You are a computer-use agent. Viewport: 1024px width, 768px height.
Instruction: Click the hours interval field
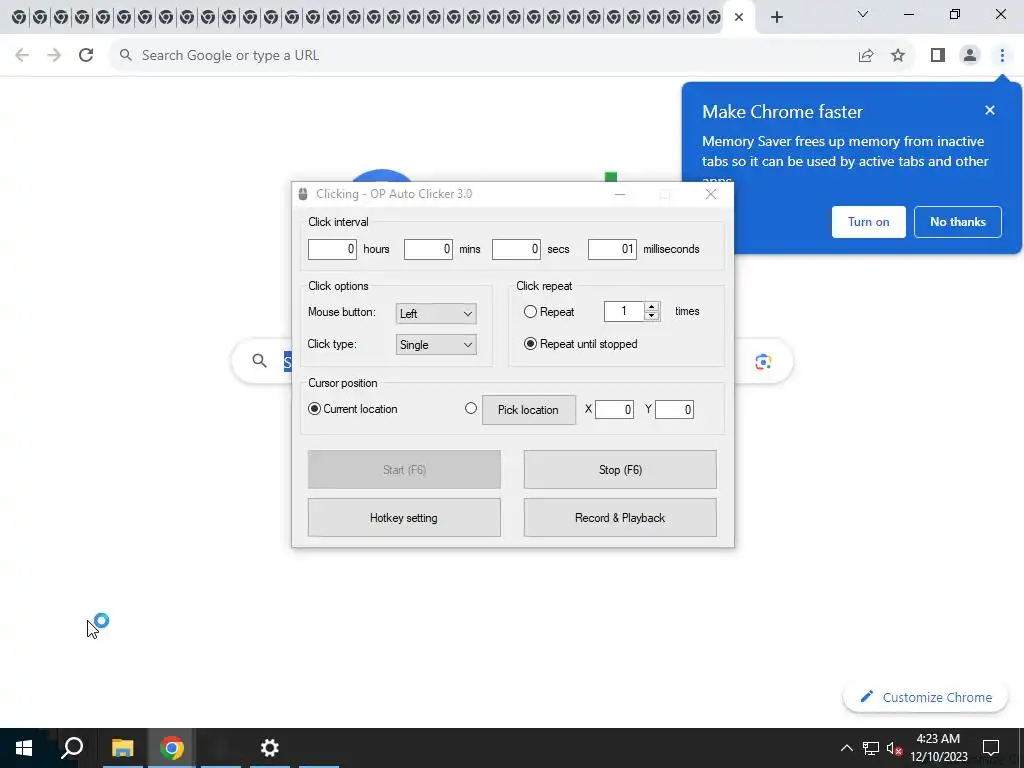click(x=332, y=249)
